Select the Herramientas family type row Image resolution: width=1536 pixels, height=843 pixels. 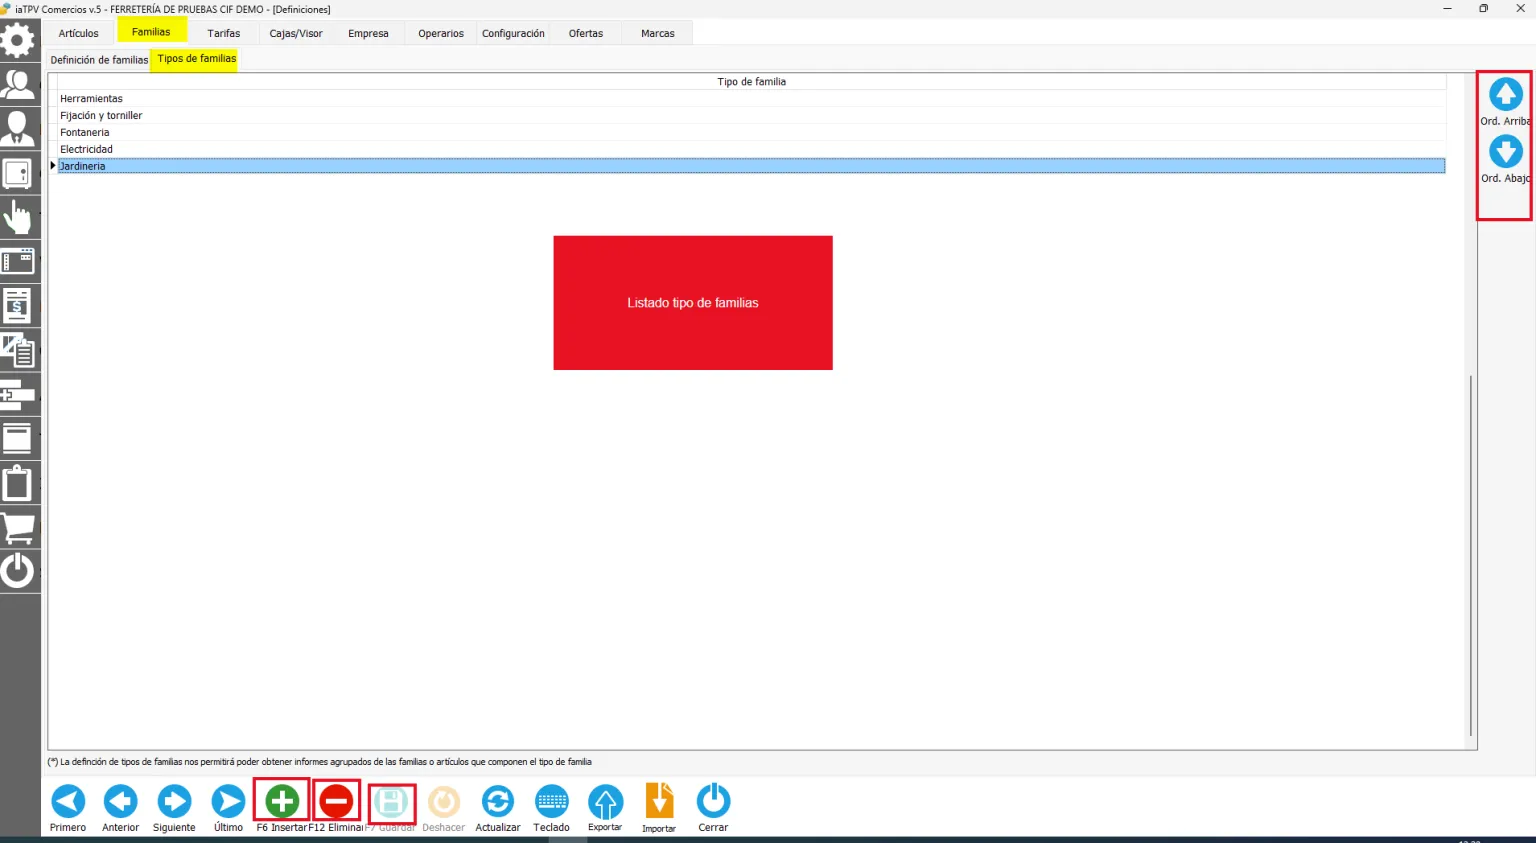[751, 98]
